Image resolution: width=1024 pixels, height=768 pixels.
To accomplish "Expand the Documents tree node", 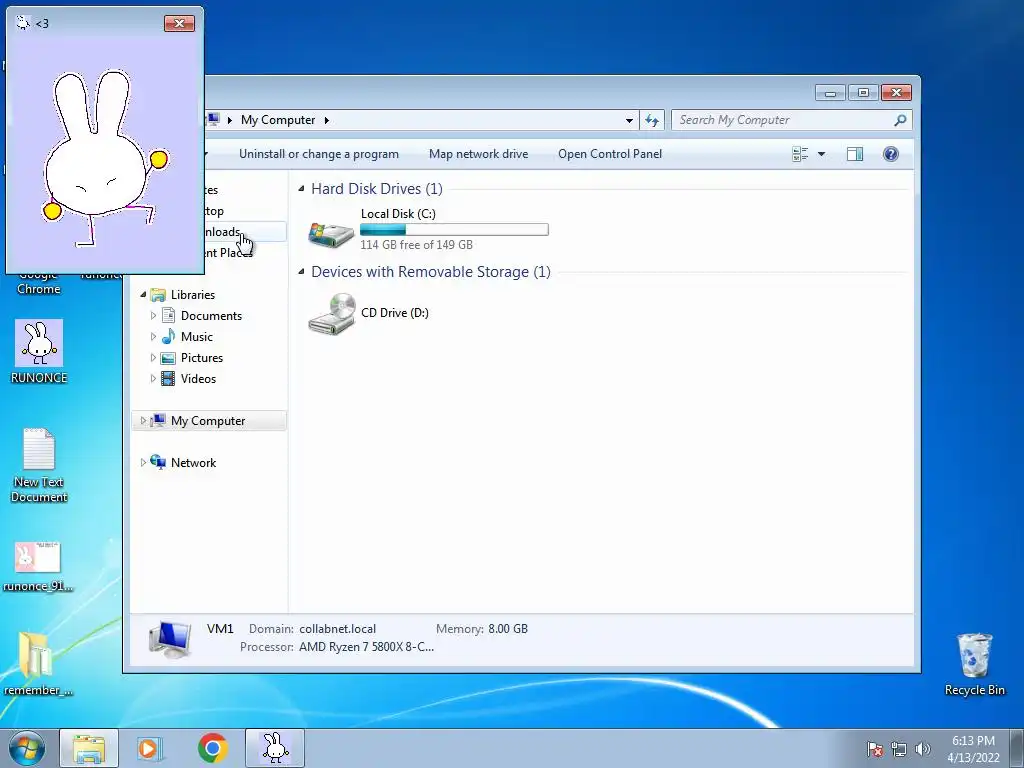I will click(x=153, y=316).
